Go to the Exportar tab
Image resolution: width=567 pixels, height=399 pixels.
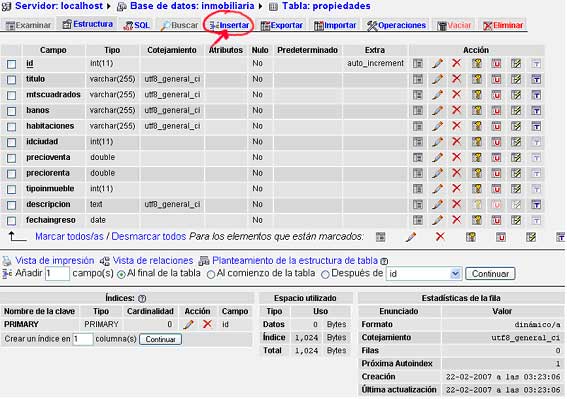[281, 25]
